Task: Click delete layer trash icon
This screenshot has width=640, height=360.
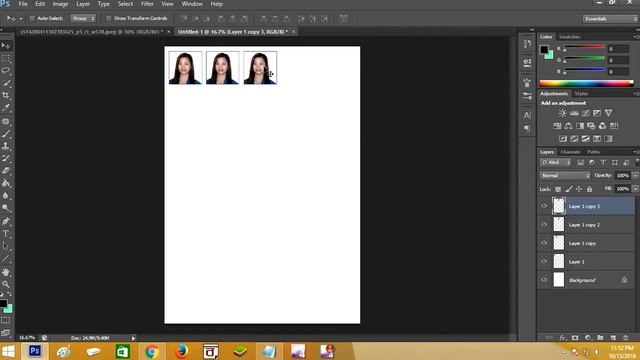Action: pos(625,338)
